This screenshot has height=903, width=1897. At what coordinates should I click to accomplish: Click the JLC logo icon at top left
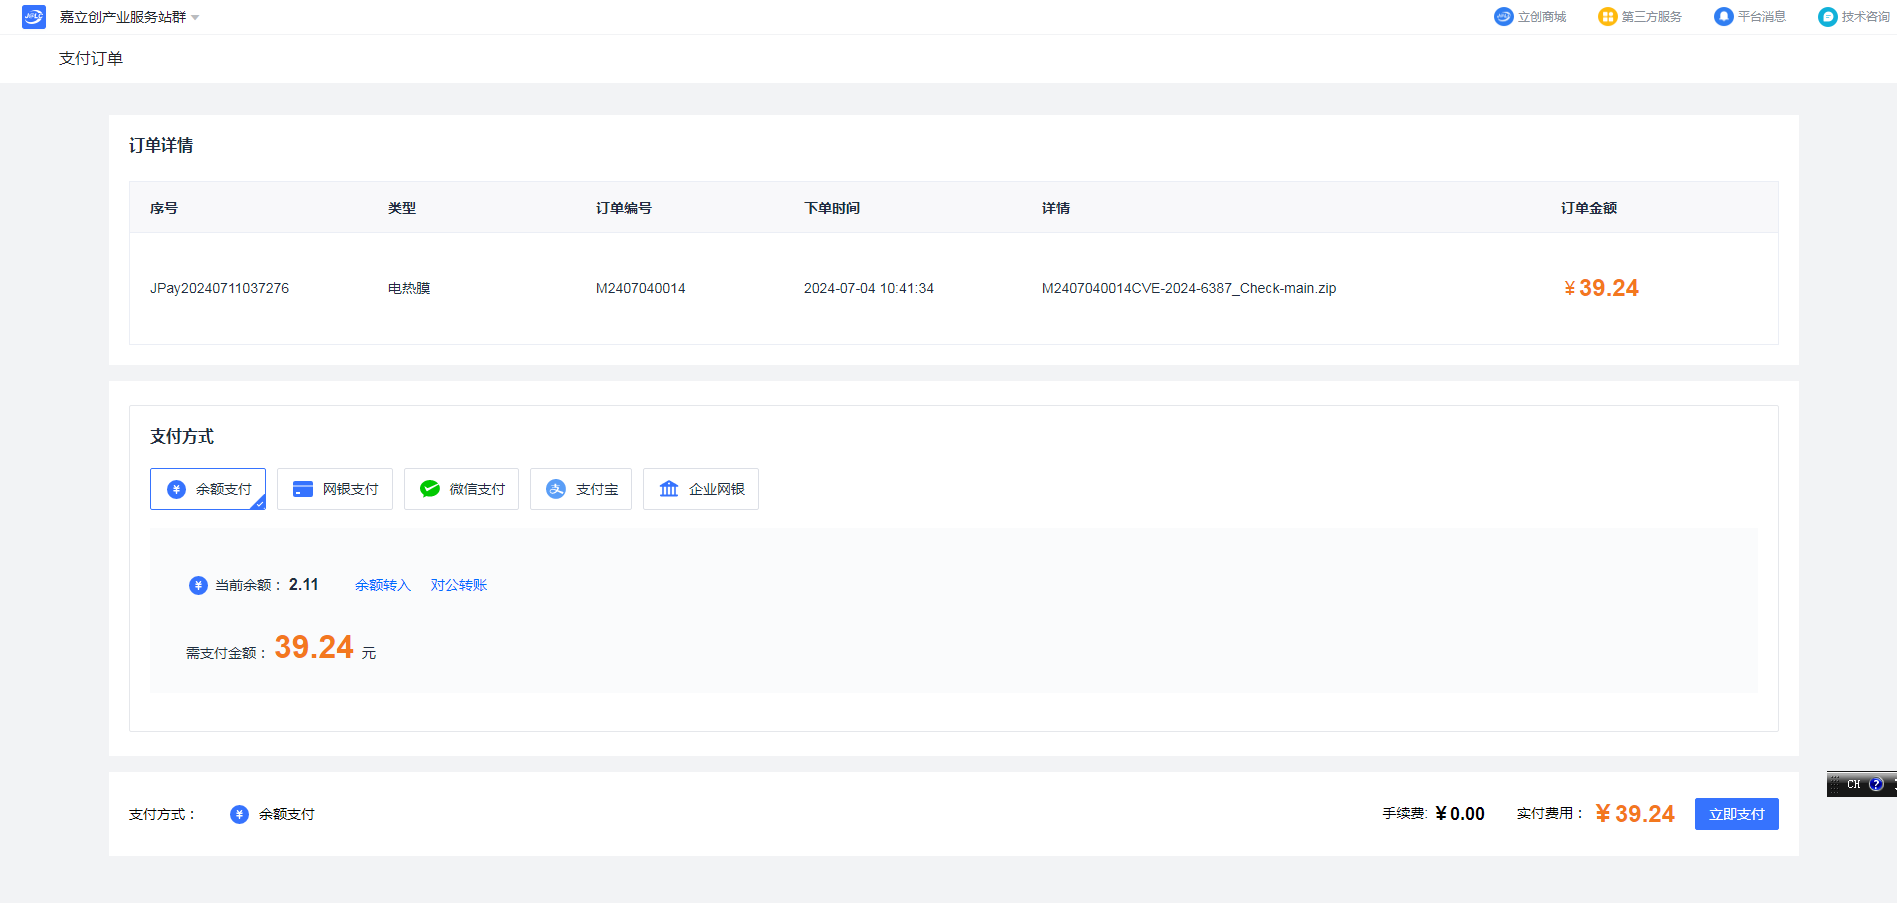[x=33, y=17]
